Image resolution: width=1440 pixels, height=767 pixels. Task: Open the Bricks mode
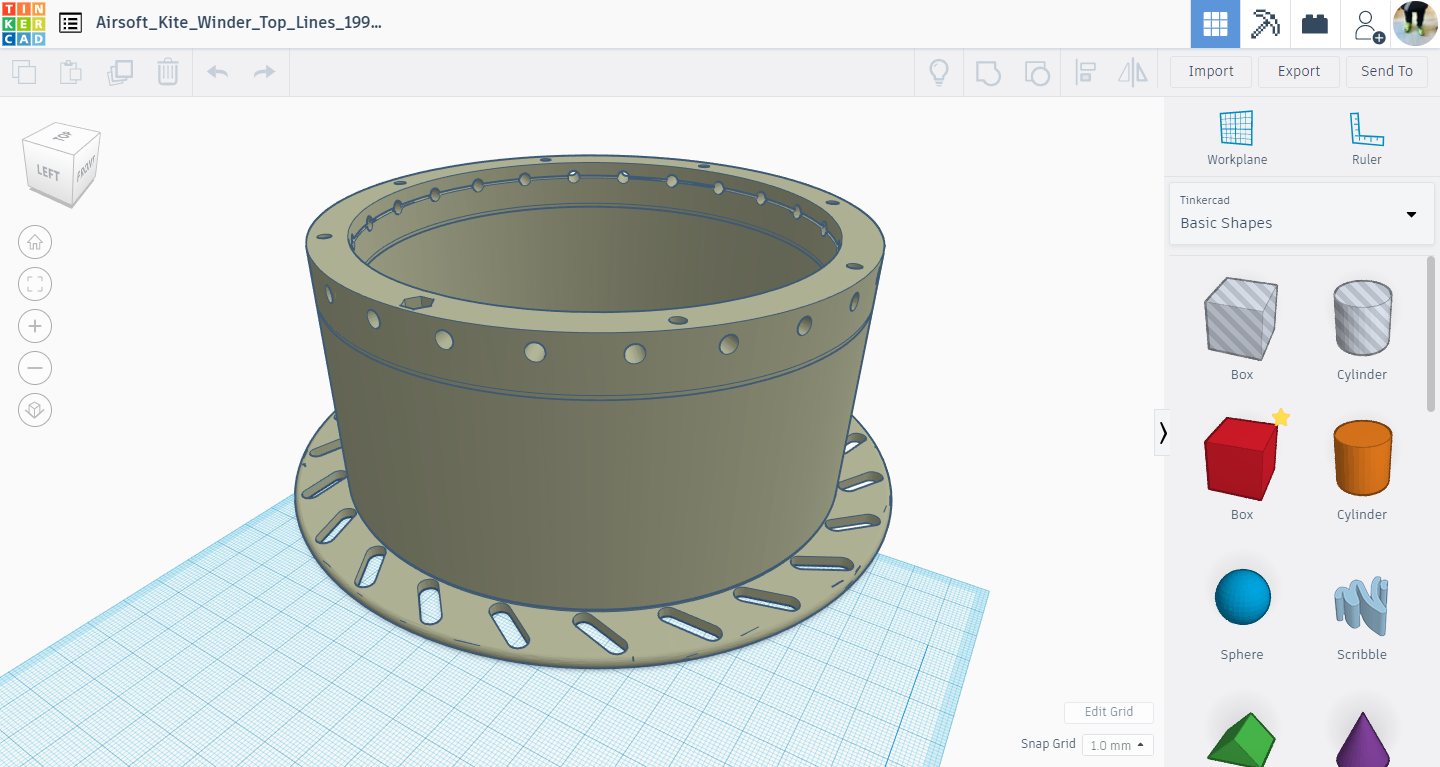1315,24
